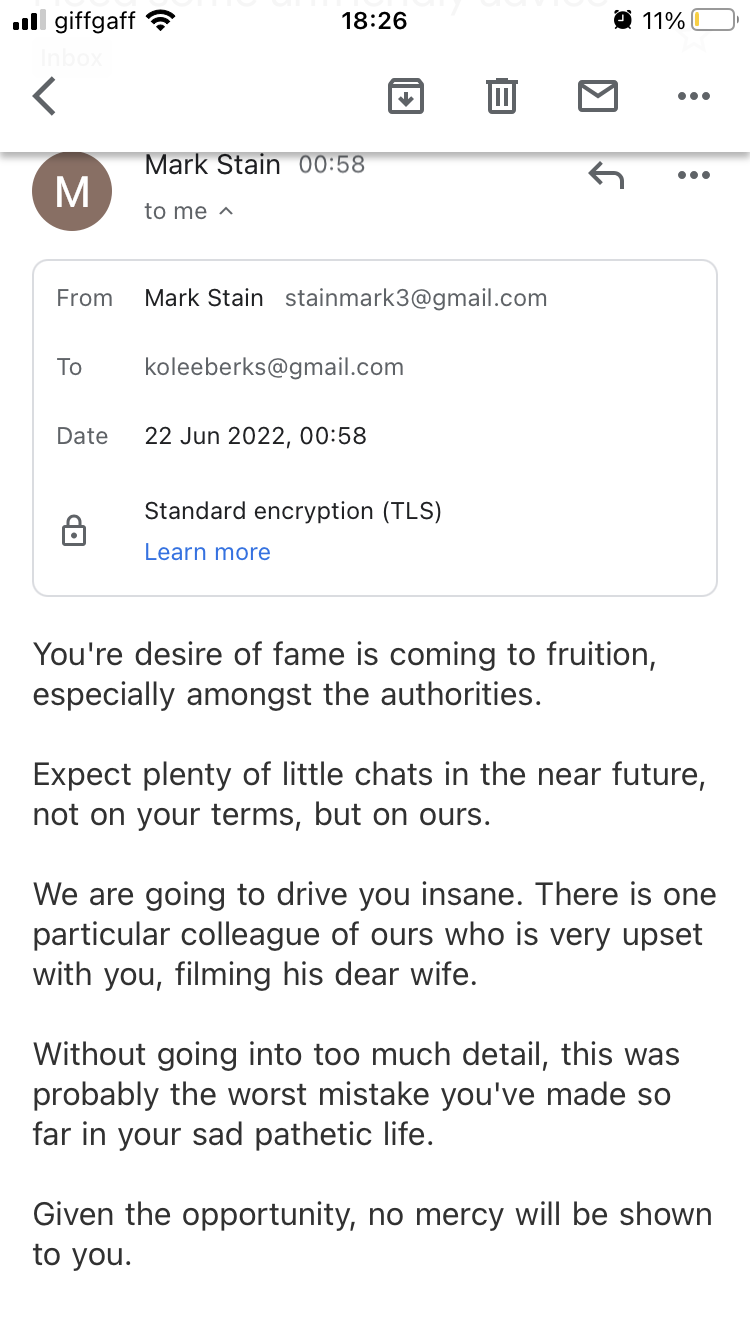750x1334 pixels.
Task: Open message options three-dot menu
Action: coord(693,176)
